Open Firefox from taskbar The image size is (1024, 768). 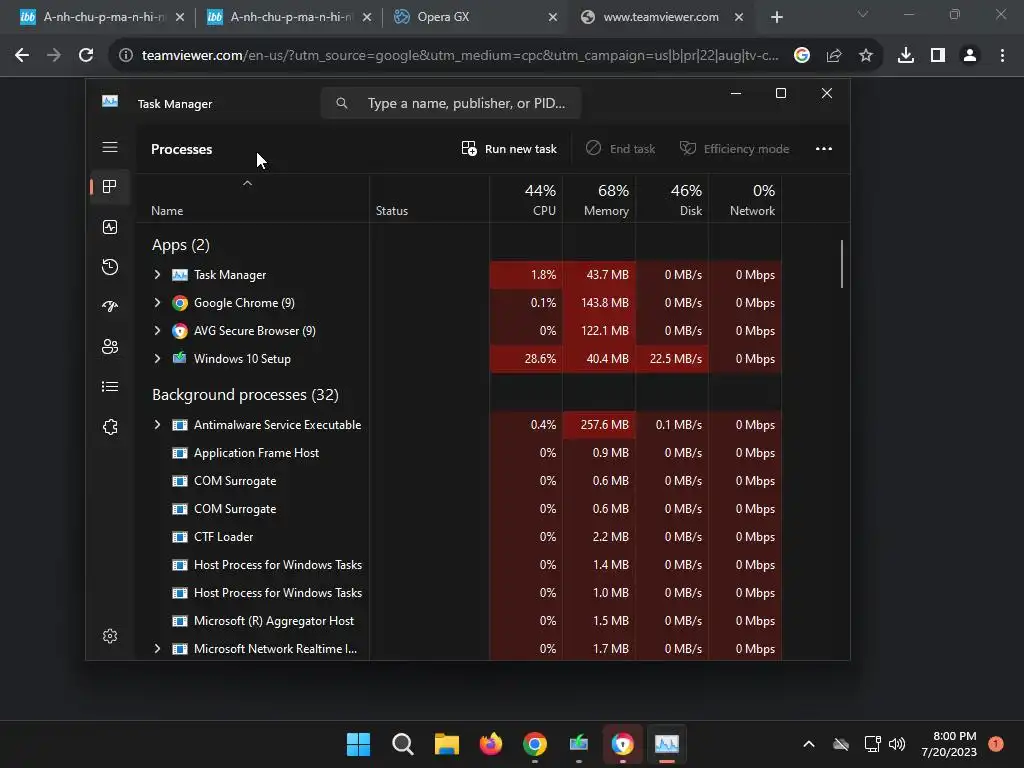(x=490, y=744)
